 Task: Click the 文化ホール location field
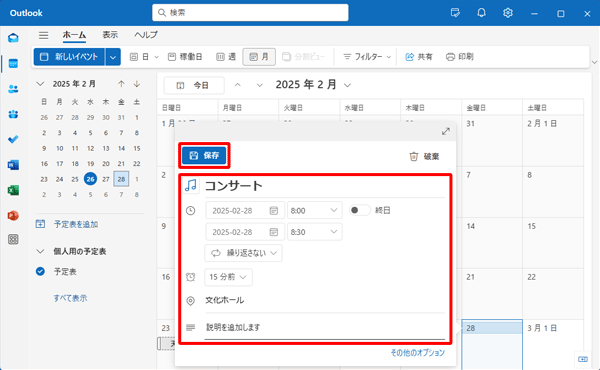tap(325, 300)
